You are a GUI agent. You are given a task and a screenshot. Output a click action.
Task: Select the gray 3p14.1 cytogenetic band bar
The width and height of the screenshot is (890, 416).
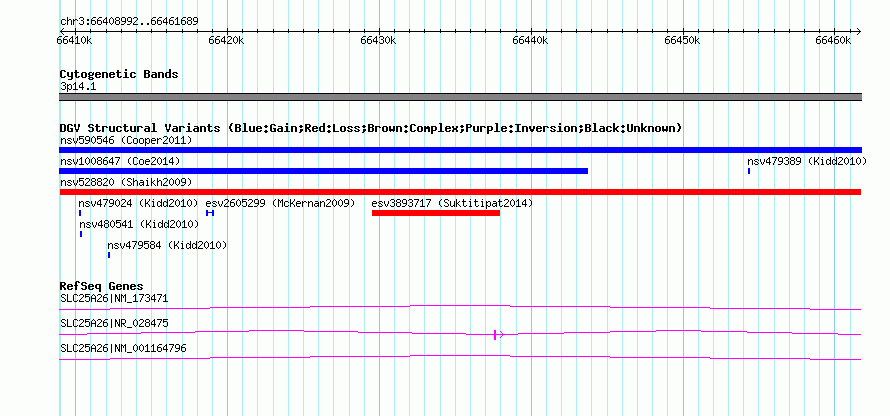(x=460, y=97)
